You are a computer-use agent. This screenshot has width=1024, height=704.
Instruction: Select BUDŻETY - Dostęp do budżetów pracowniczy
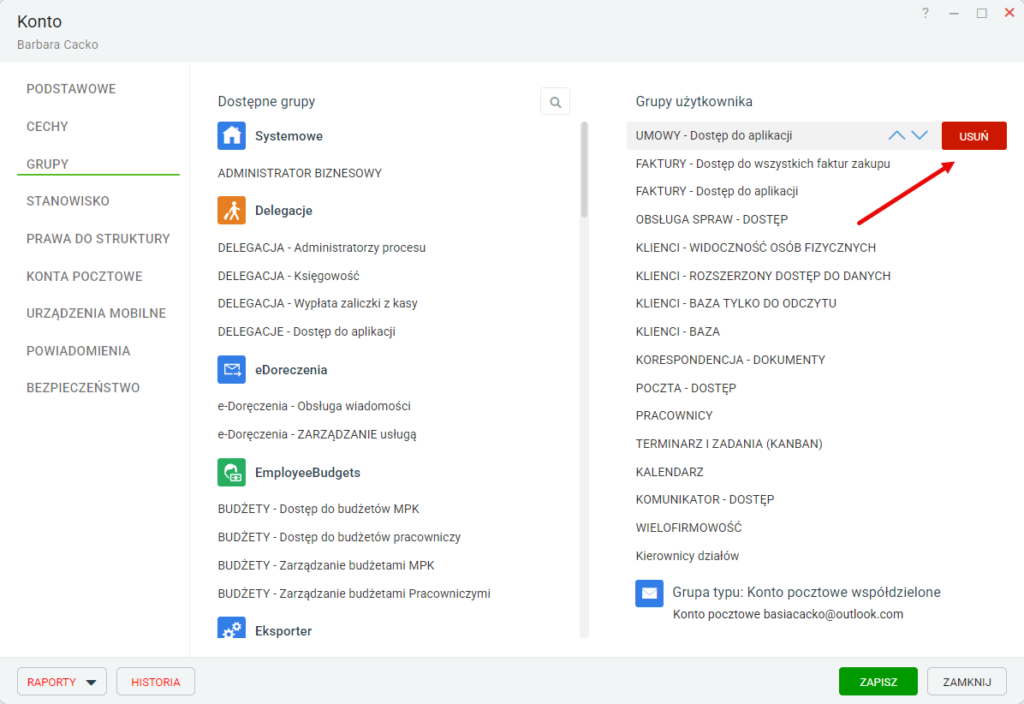(339, 537)
